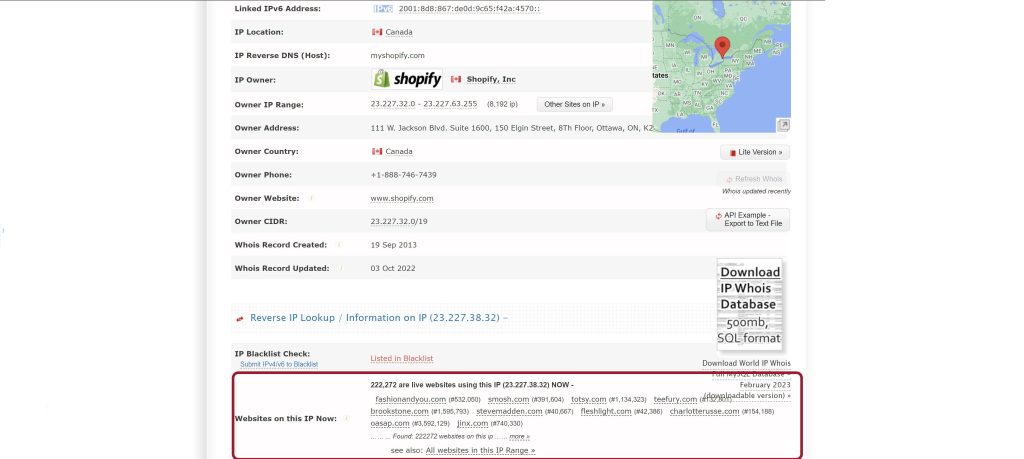This screenshot has height=459, width=1024.
Task: Click the 'Refresh Whois' button
Action: 754,179
